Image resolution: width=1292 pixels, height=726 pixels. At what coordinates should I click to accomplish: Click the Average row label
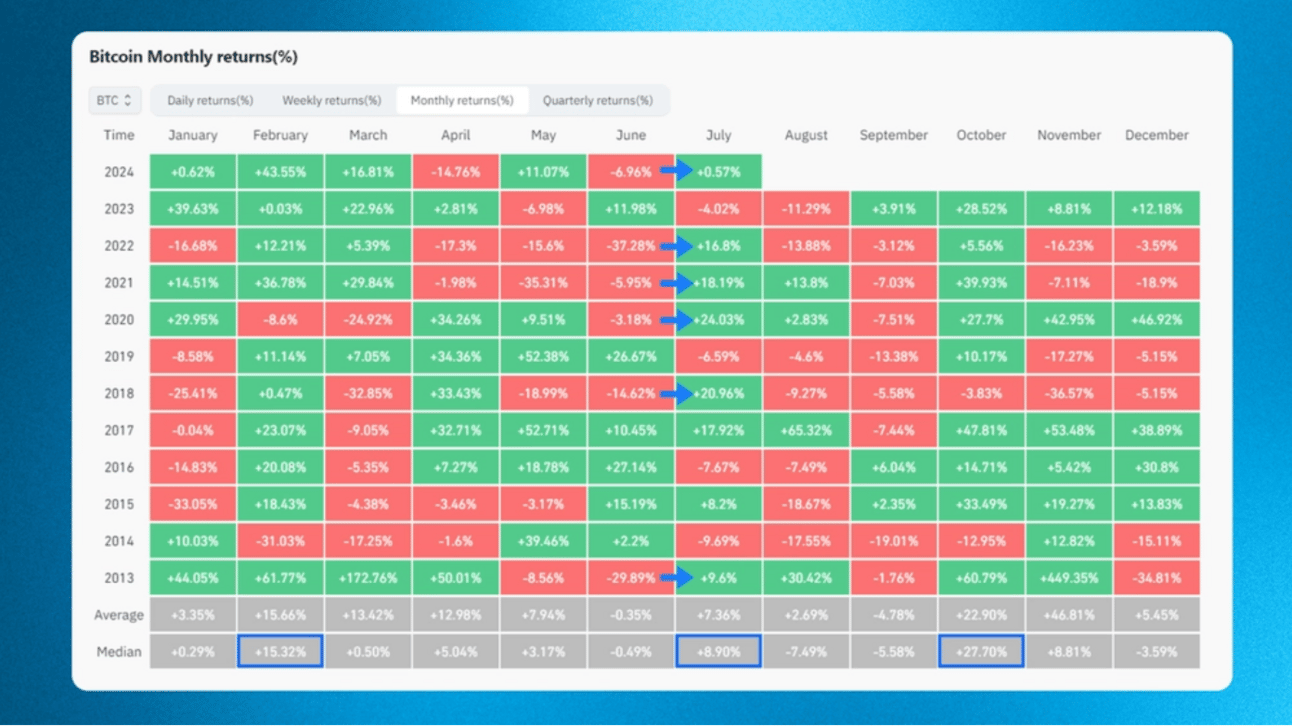[x=119, y=615]
